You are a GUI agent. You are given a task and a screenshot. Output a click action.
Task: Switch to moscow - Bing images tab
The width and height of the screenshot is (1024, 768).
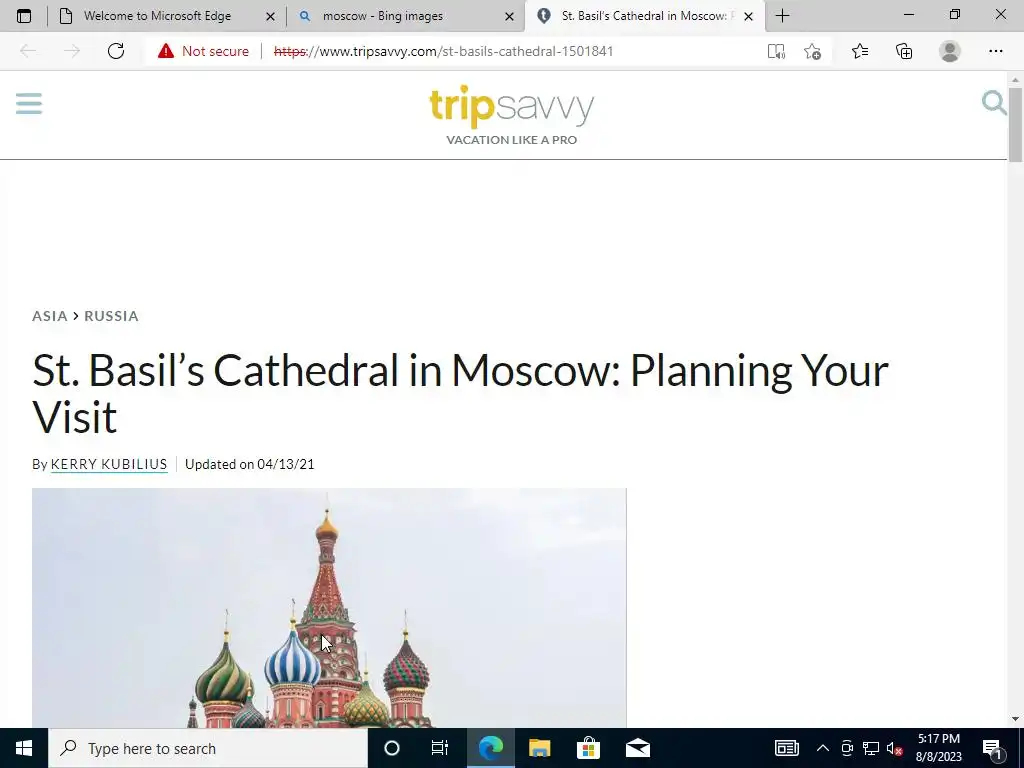[x=405, y=16]
